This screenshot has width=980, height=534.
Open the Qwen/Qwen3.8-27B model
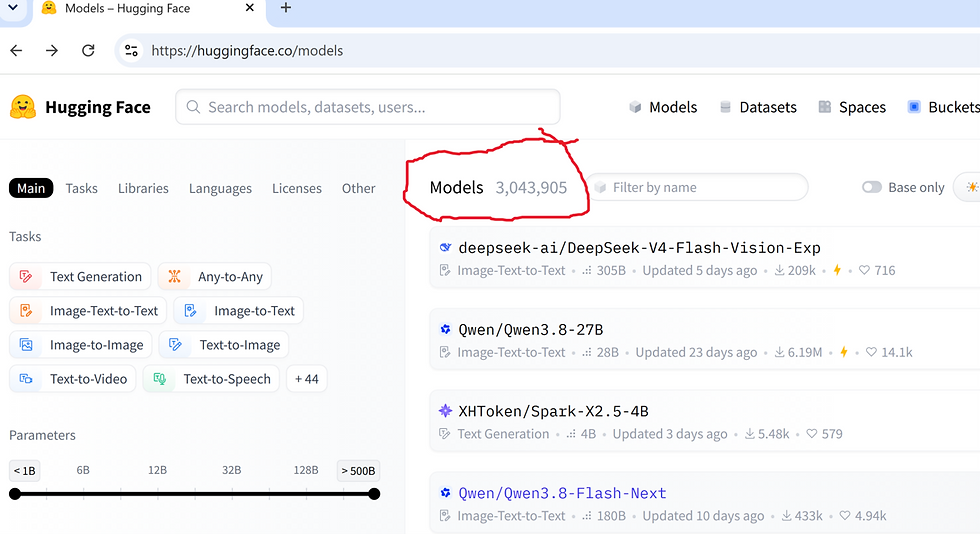[x=531, y=330]
